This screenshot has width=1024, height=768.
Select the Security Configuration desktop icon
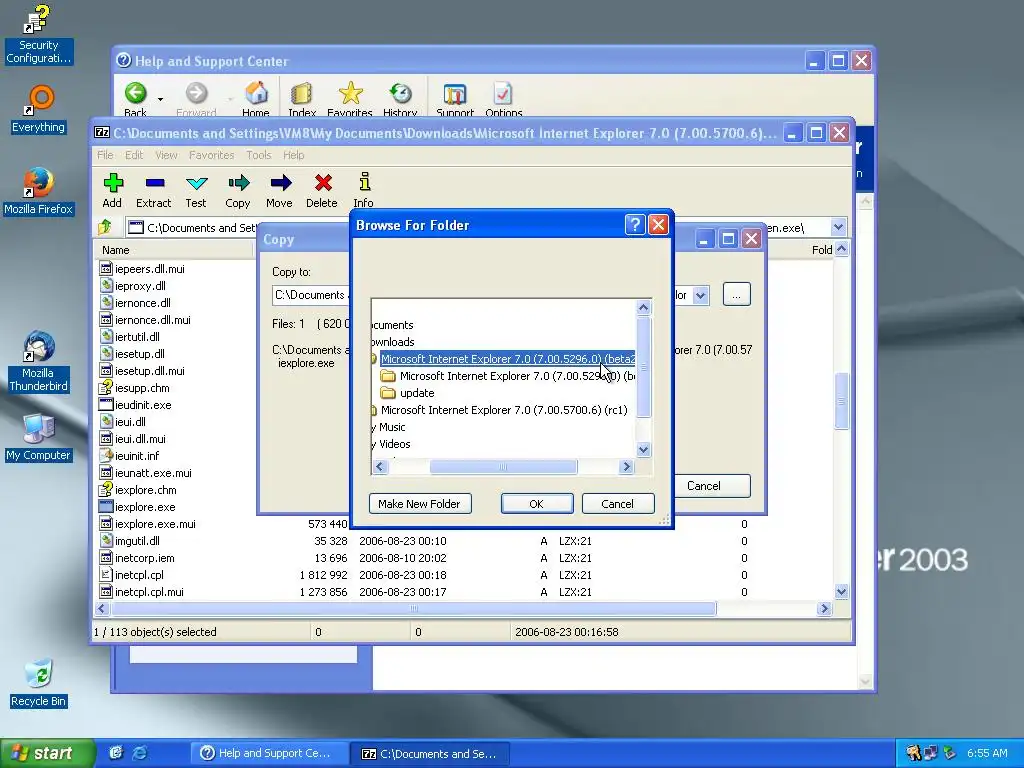tap(38, 35)
